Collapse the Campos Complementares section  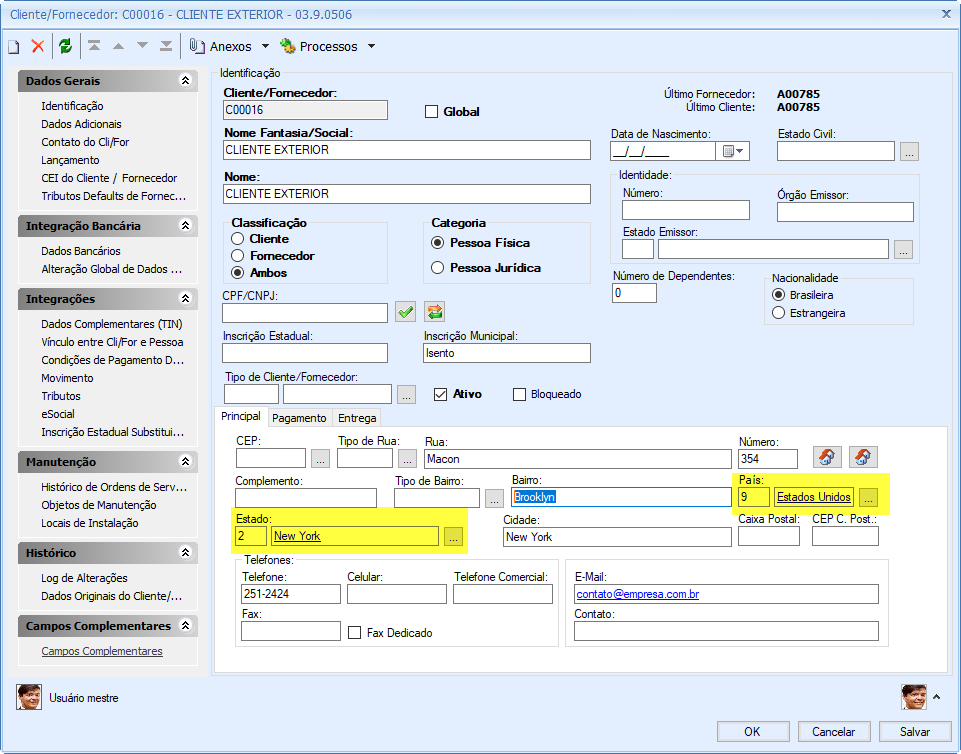[185, 626]
